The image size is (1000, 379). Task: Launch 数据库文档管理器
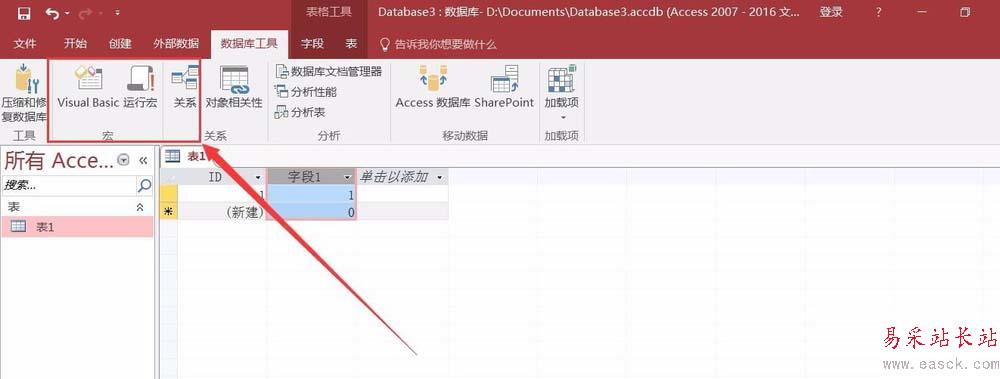click(x=328, y=71)
